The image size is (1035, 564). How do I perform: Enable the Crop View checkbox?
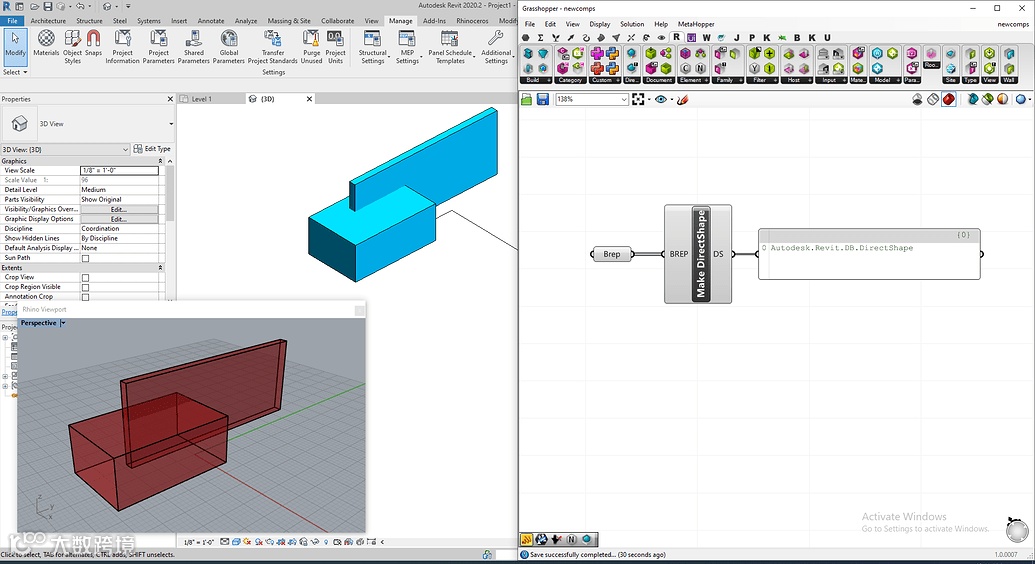coord(85,277)
